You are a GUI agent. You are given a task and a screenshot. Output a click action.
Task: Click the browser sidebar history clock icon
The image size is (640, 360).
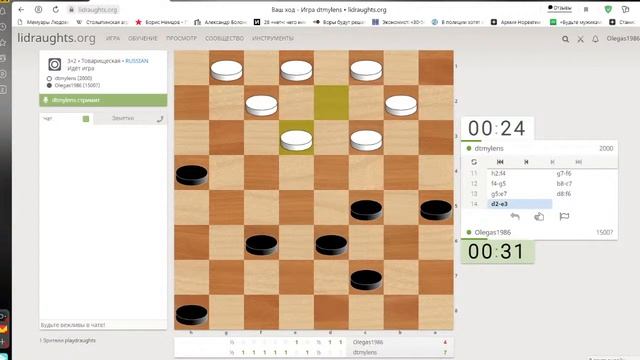tap(3, 27)
